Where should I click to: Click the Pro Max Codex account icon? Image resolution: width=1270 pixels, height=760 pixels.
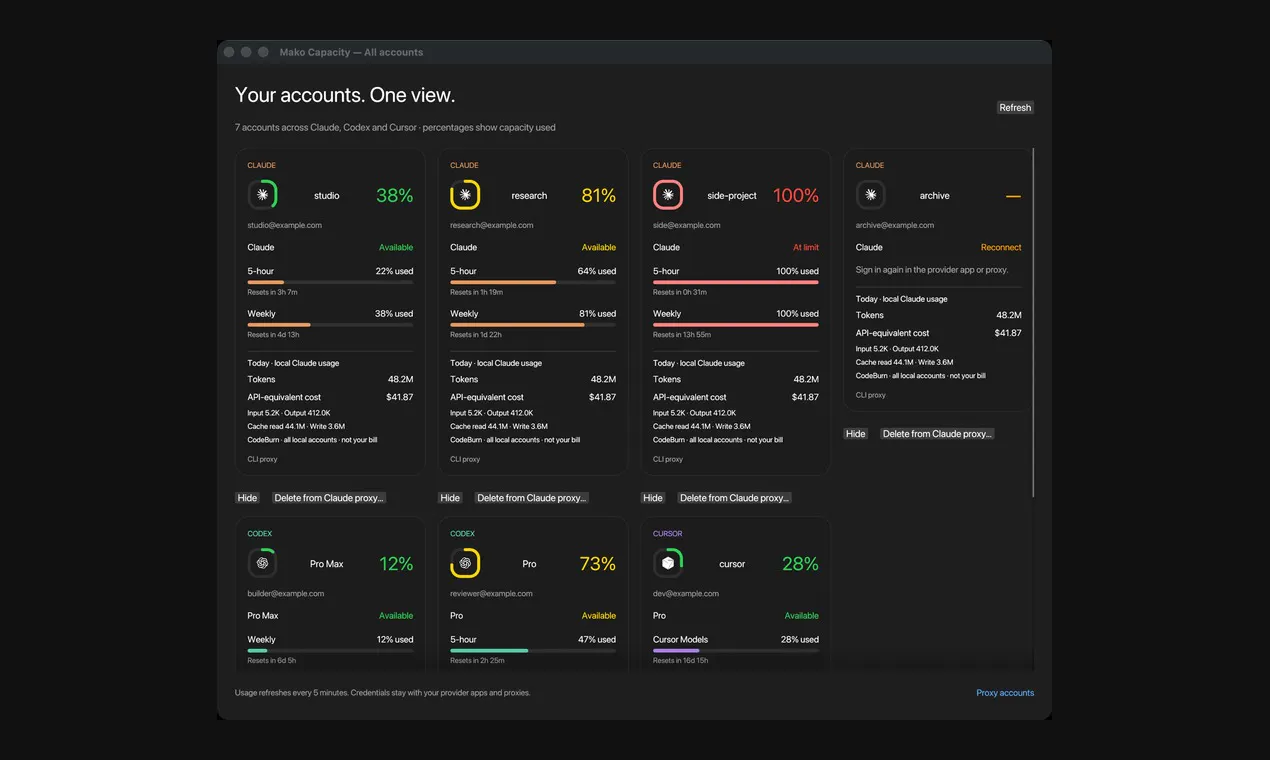pyautogui.click(x=263, y=563)
